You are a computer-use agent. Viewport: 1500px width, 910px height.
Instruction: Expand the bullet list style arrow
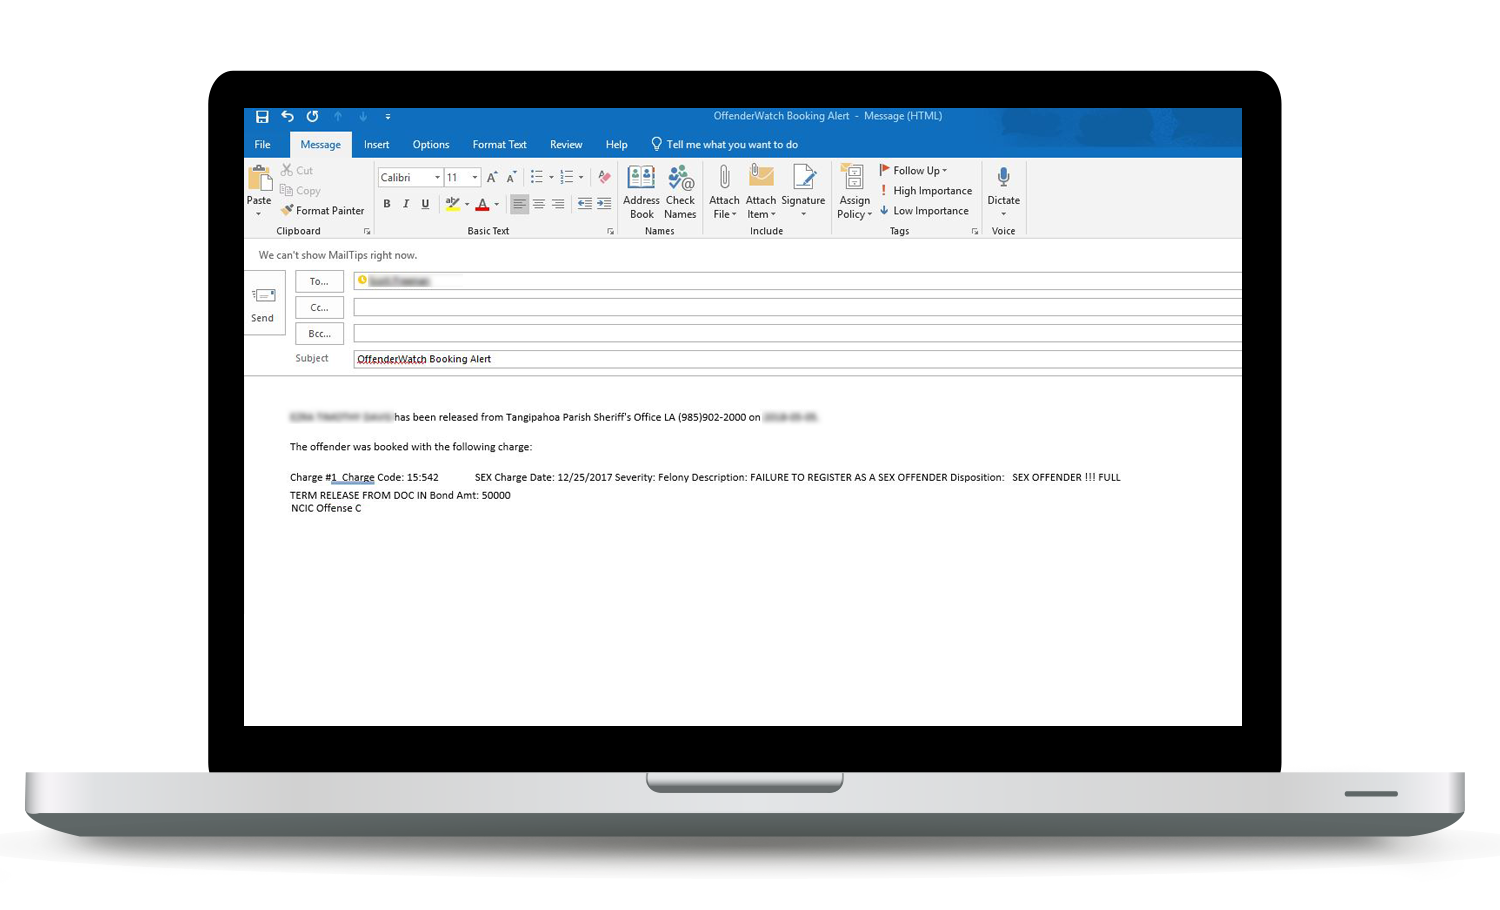click(551, 178)
